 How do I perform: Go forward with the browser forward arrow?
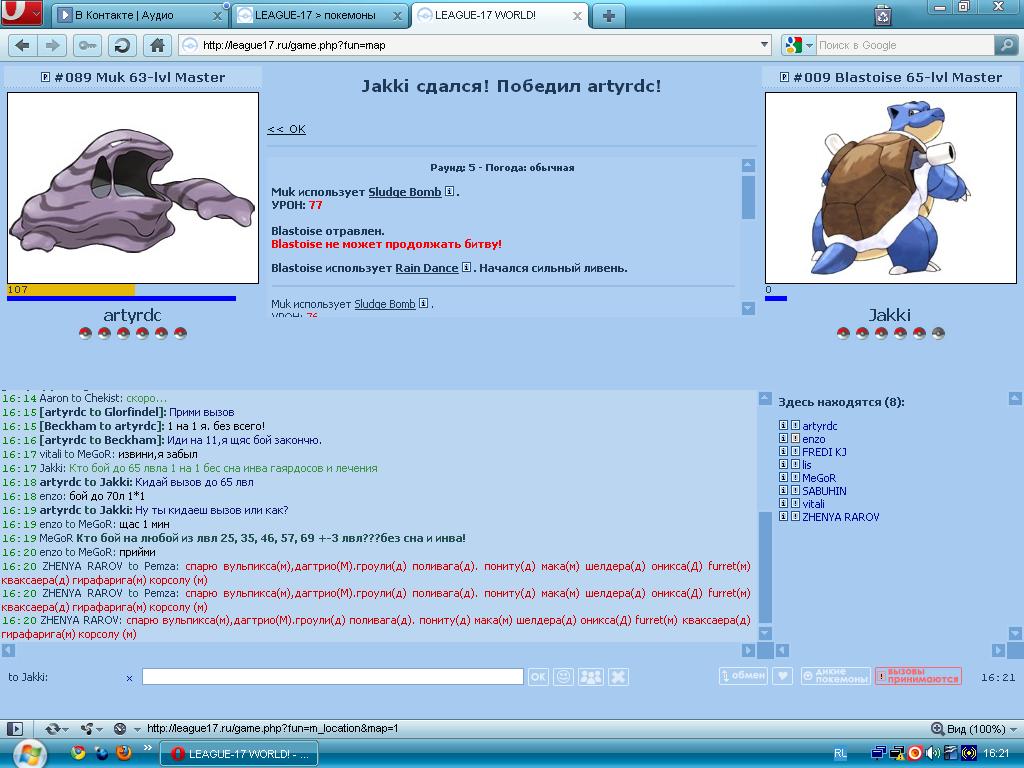click(x=52, y=45)
